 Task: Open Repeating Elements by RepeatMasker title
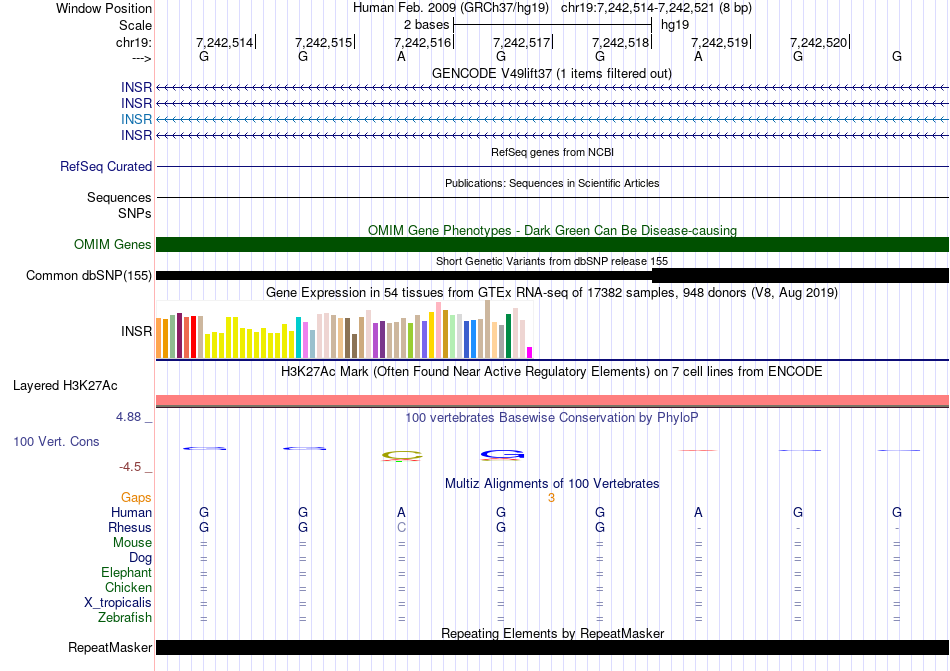coord(552,633)
